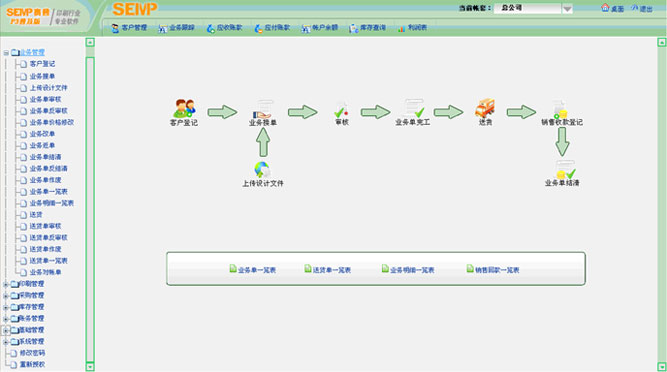Click the sidebar scrollbar down arrow

click(x=90, y=366)
